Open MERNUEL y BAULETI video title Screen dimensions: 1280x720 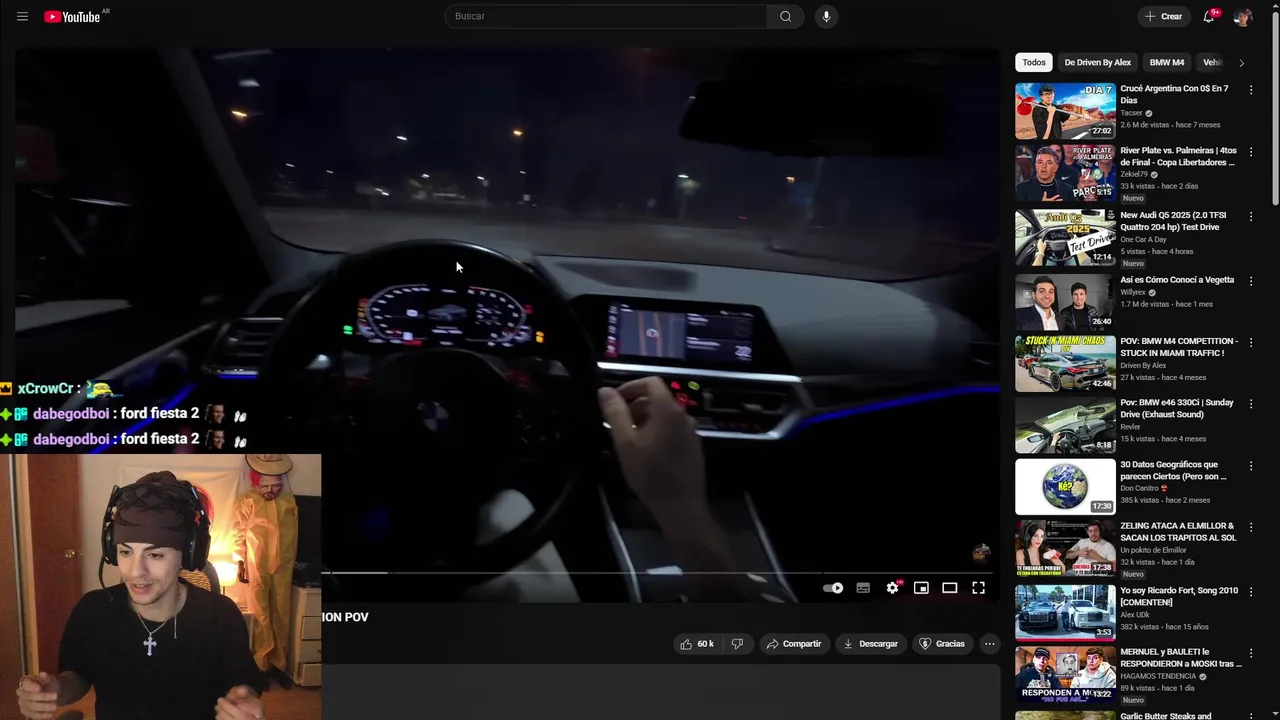pos(1181,657)
